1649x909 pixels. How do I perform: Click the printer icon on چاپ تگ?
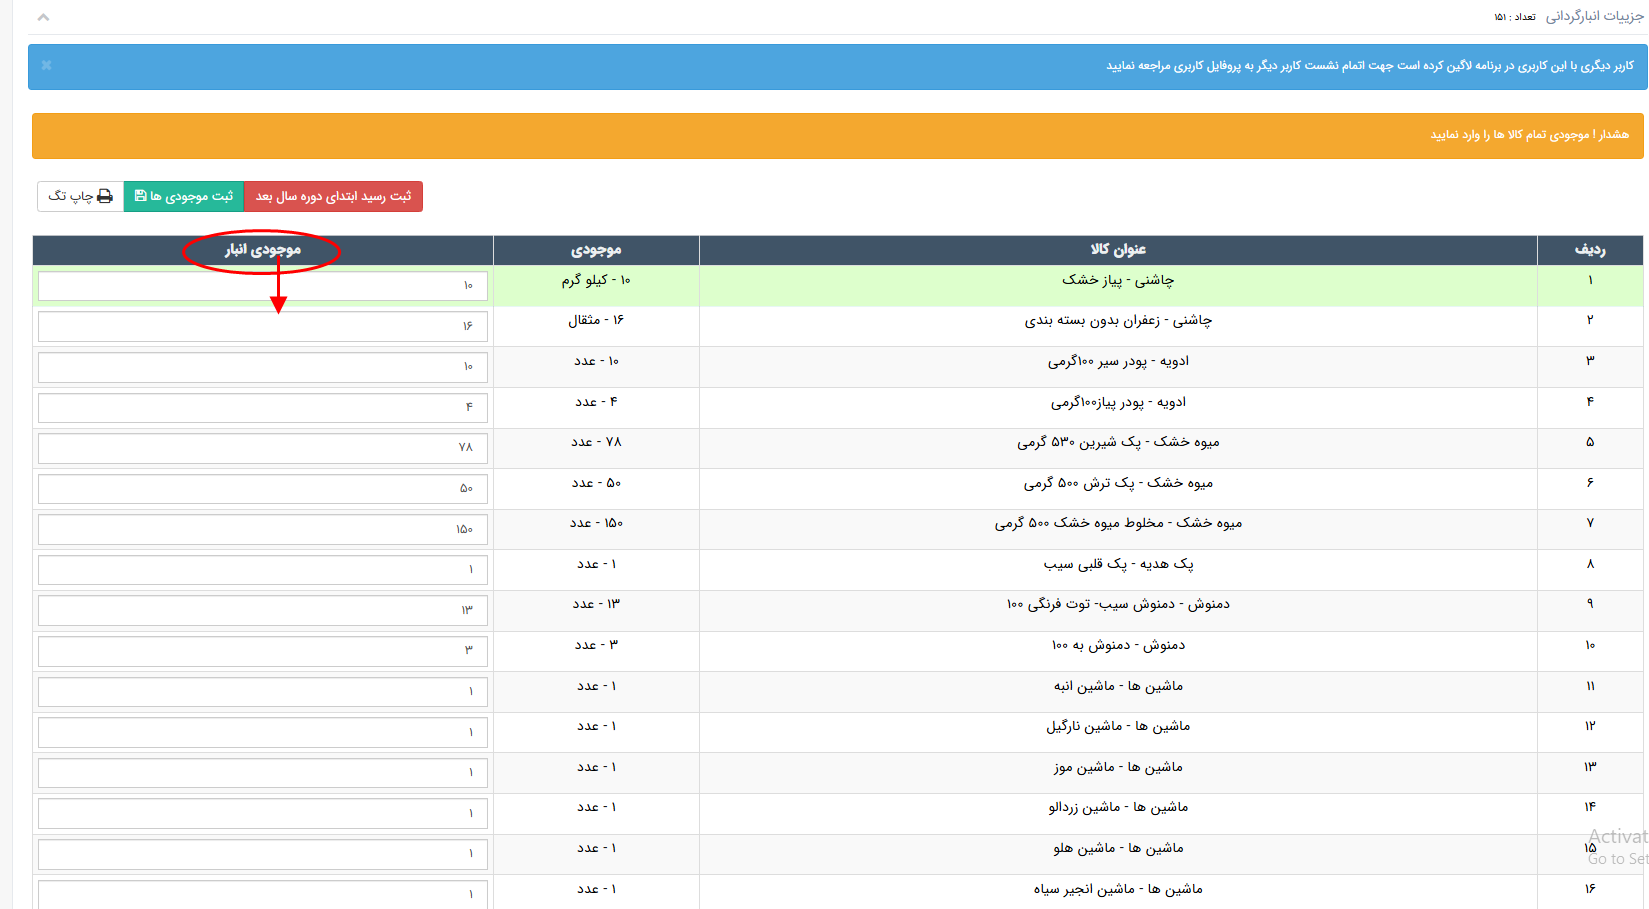105,196
